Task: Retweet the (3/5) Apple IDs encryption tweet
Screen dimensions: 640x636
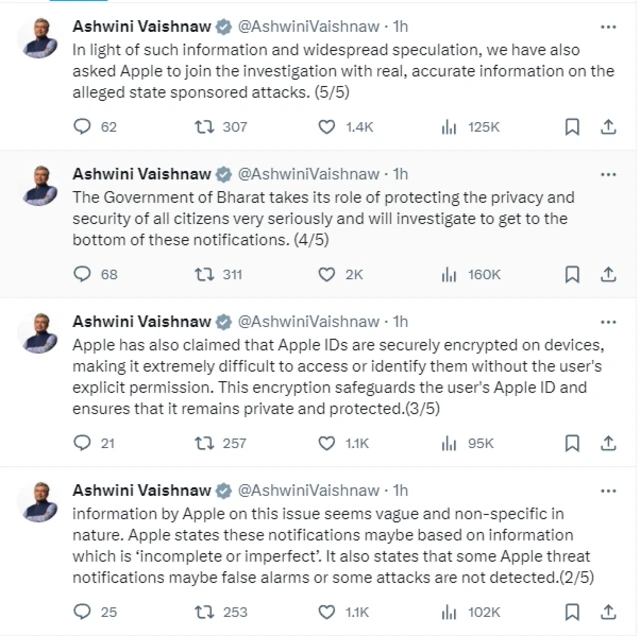Action: pos(204,443)
